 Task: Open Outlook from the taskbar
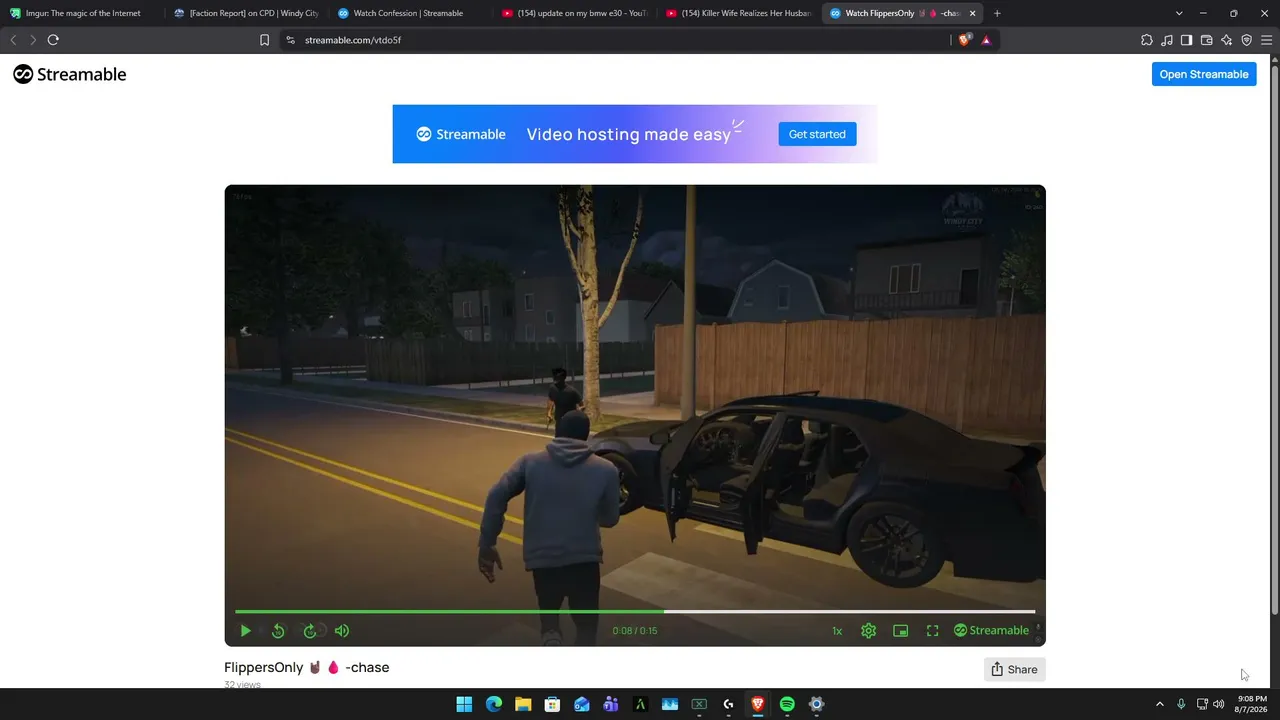click(x=582, y=704)
